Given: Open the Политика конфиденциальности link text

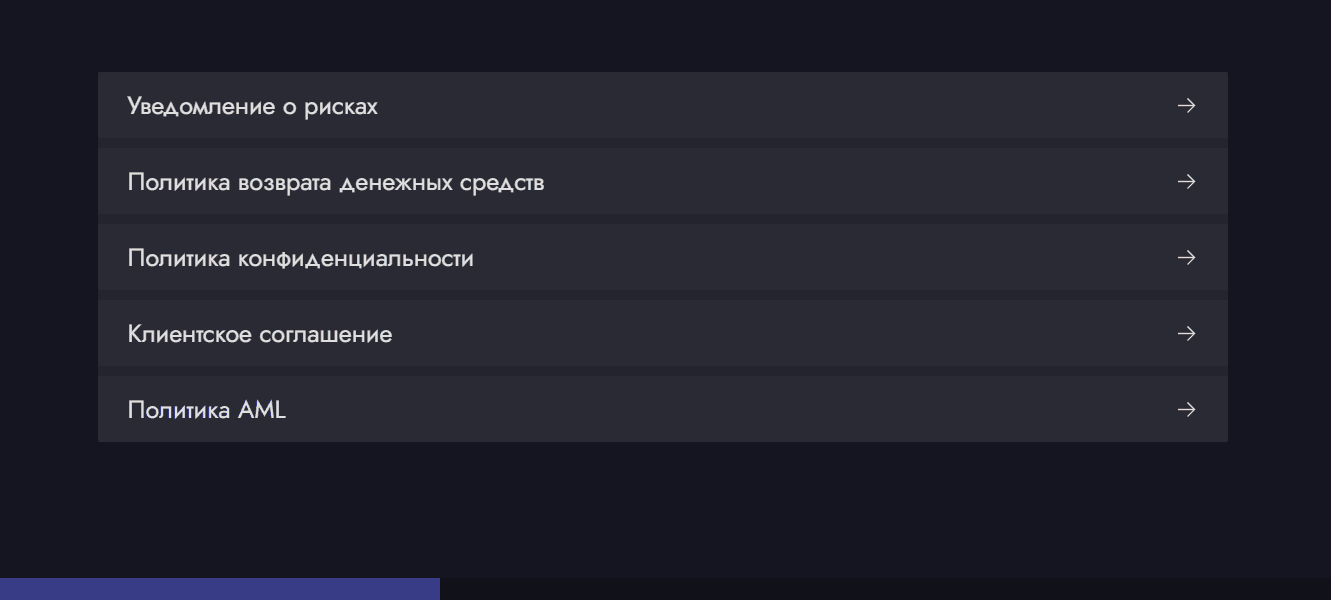Looking at the screenshot, I should click(301, 258).
